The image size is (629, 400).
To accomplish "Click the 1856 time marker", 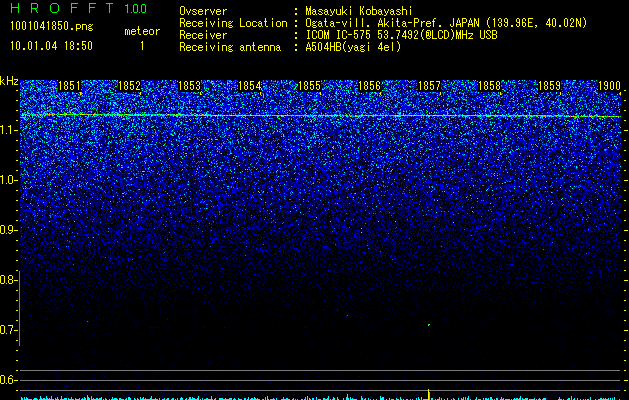I will coord(369,86).
